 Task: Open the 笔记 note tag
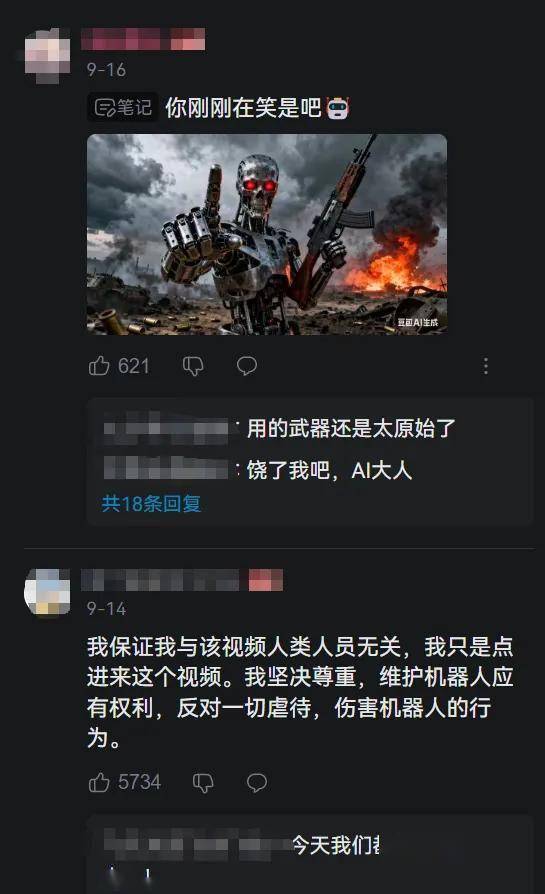click(x=123, y=107)
